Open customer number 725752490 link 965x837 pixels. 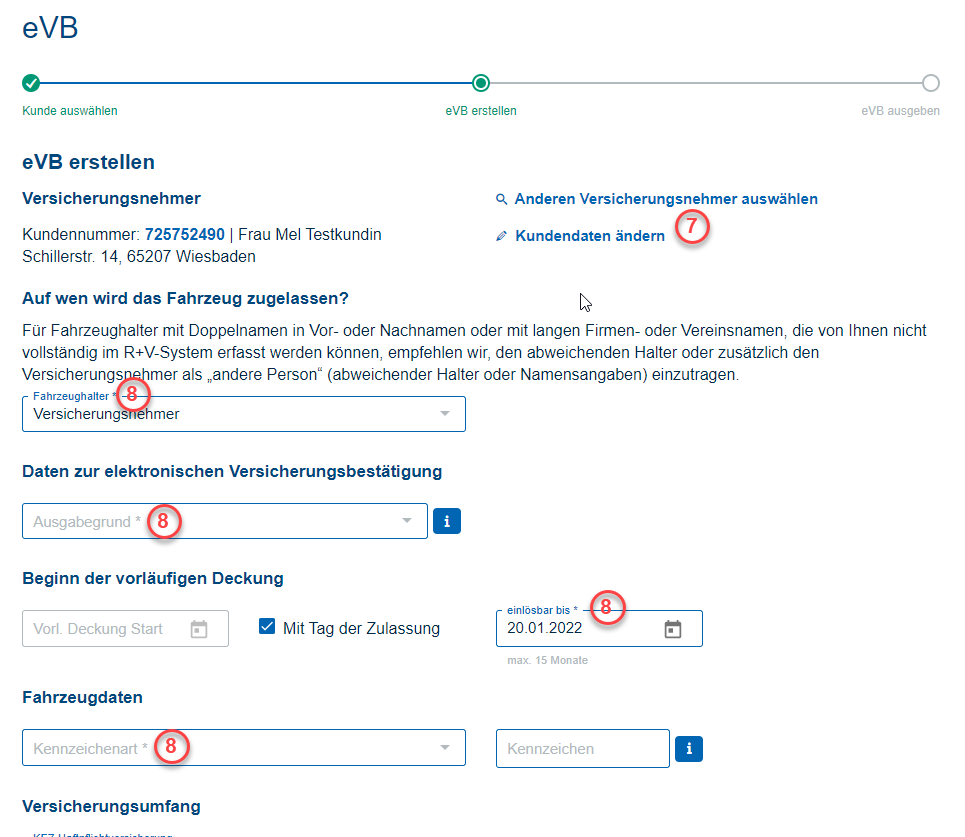pyautogui.click(x=185, y=235)
